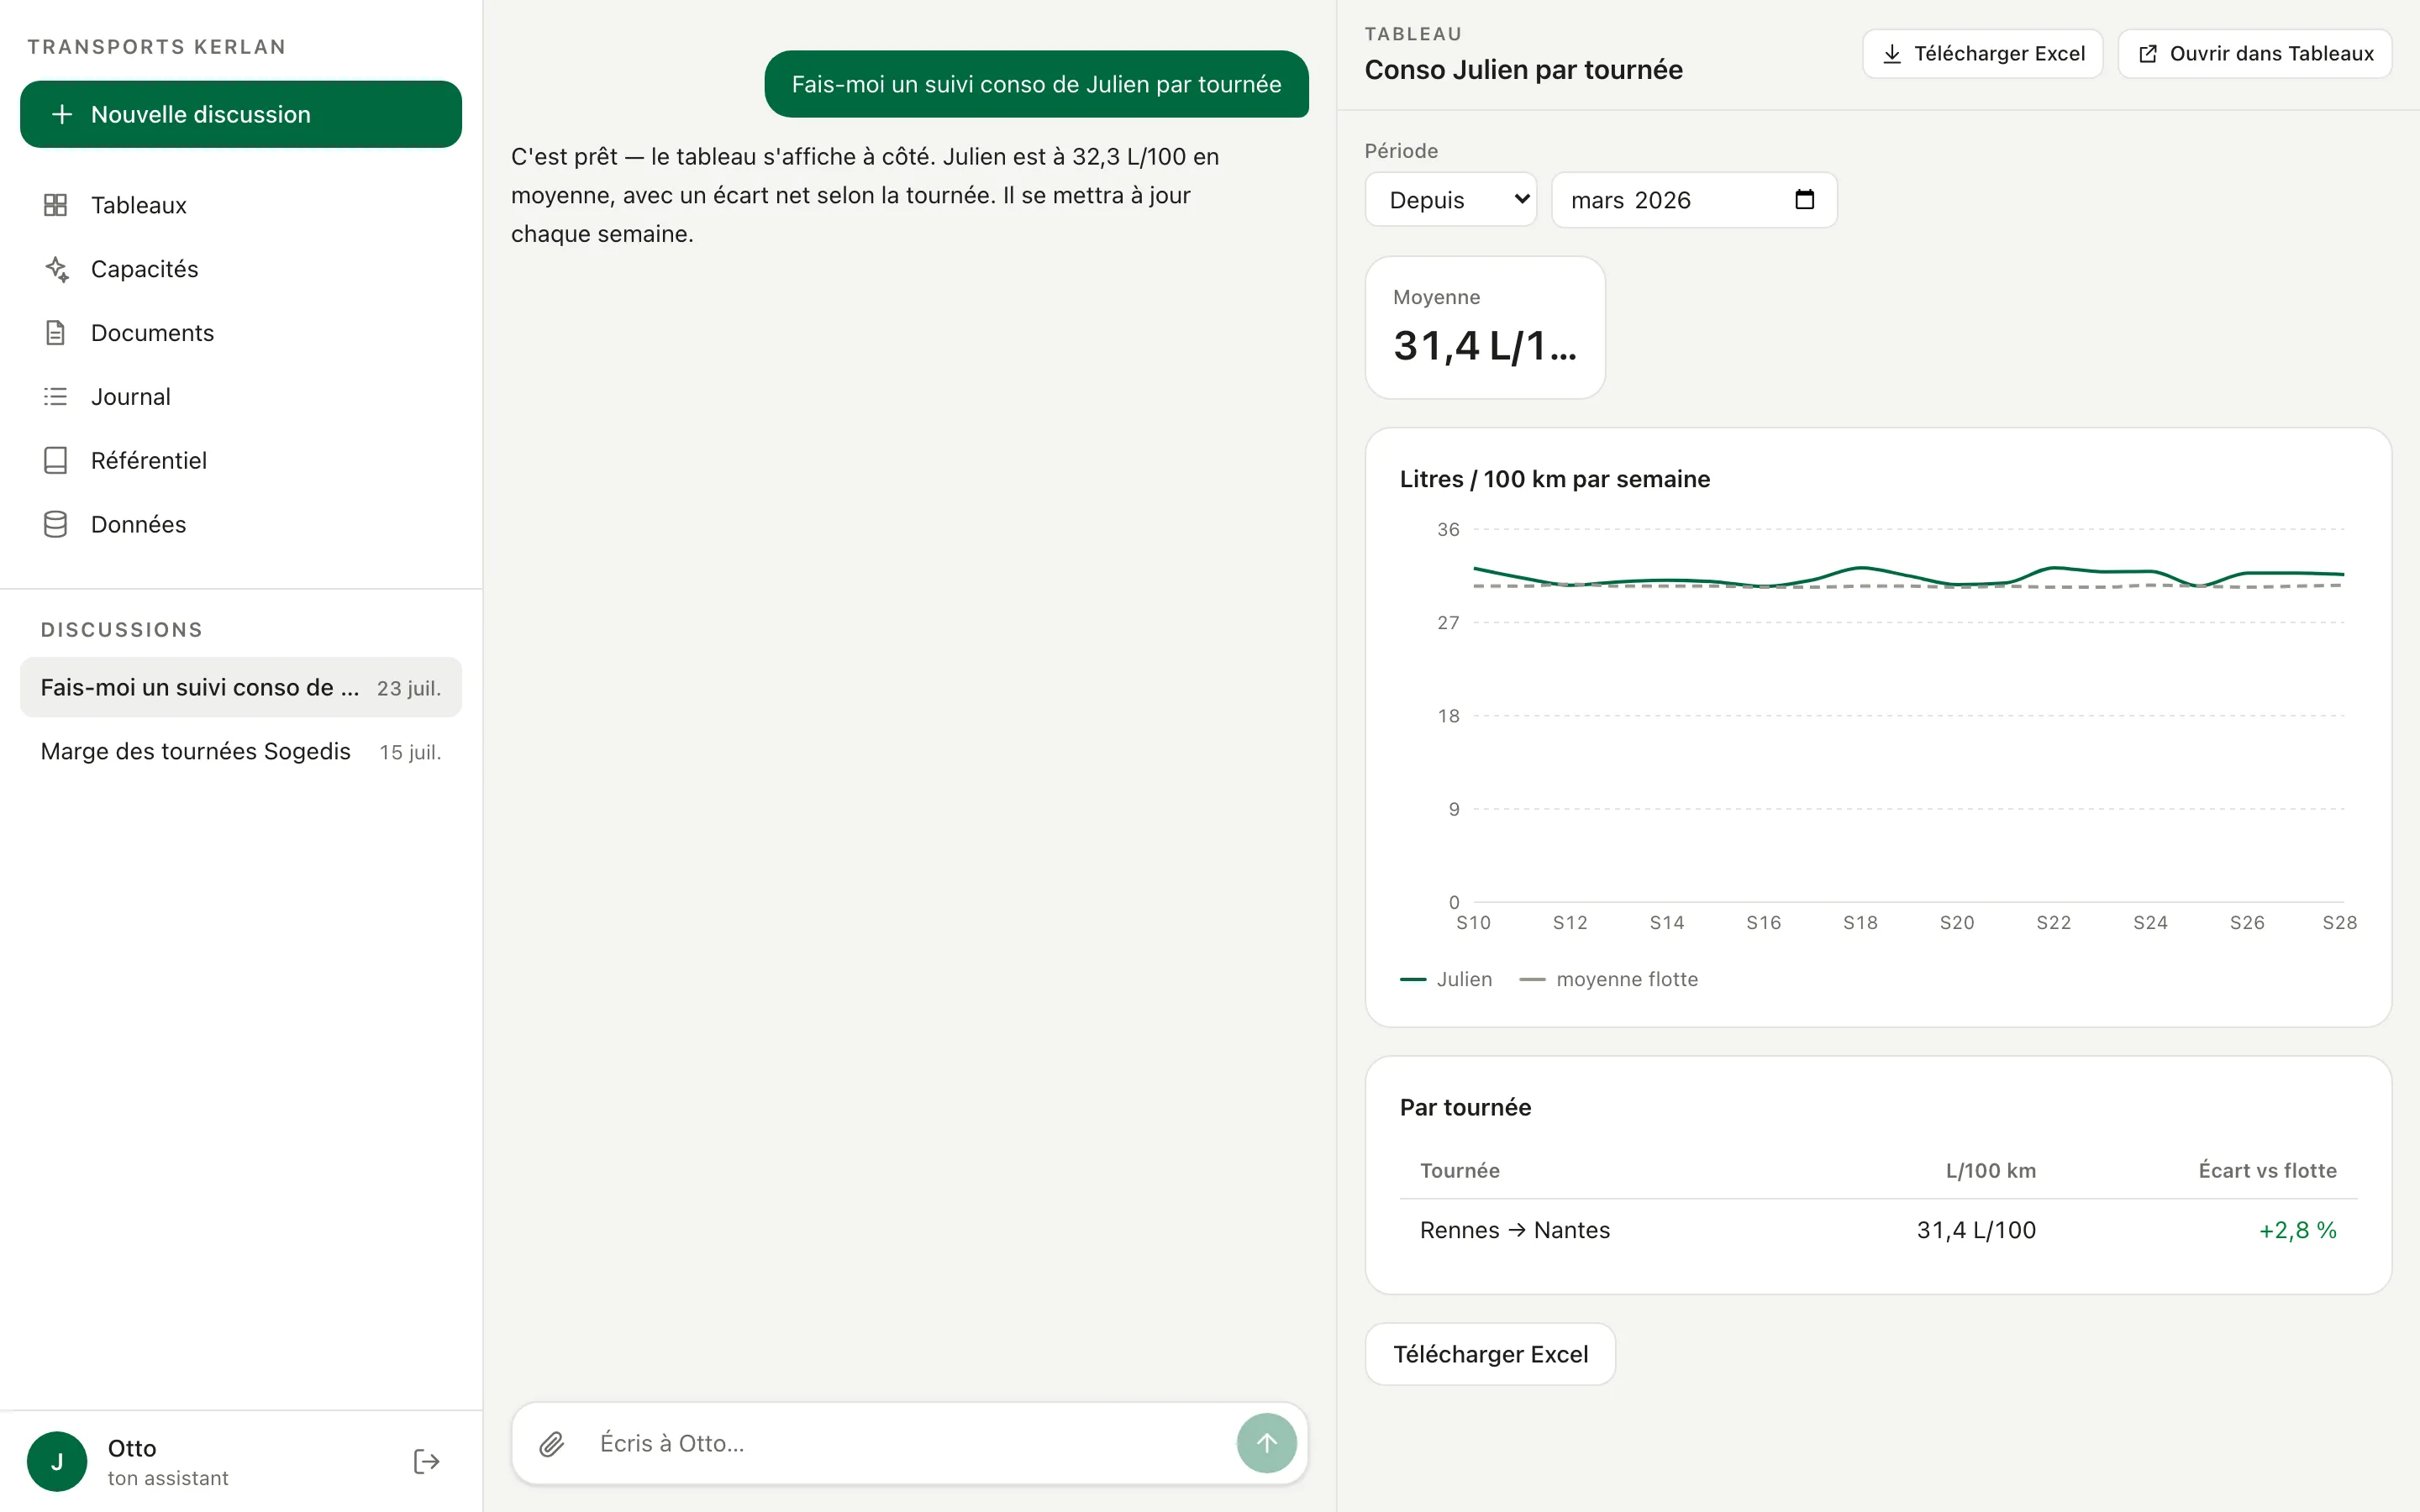Click the +2,8 % écart value
Screen dimensions: 2420x1512
pyautogui.click(x=2297, y=1230)
